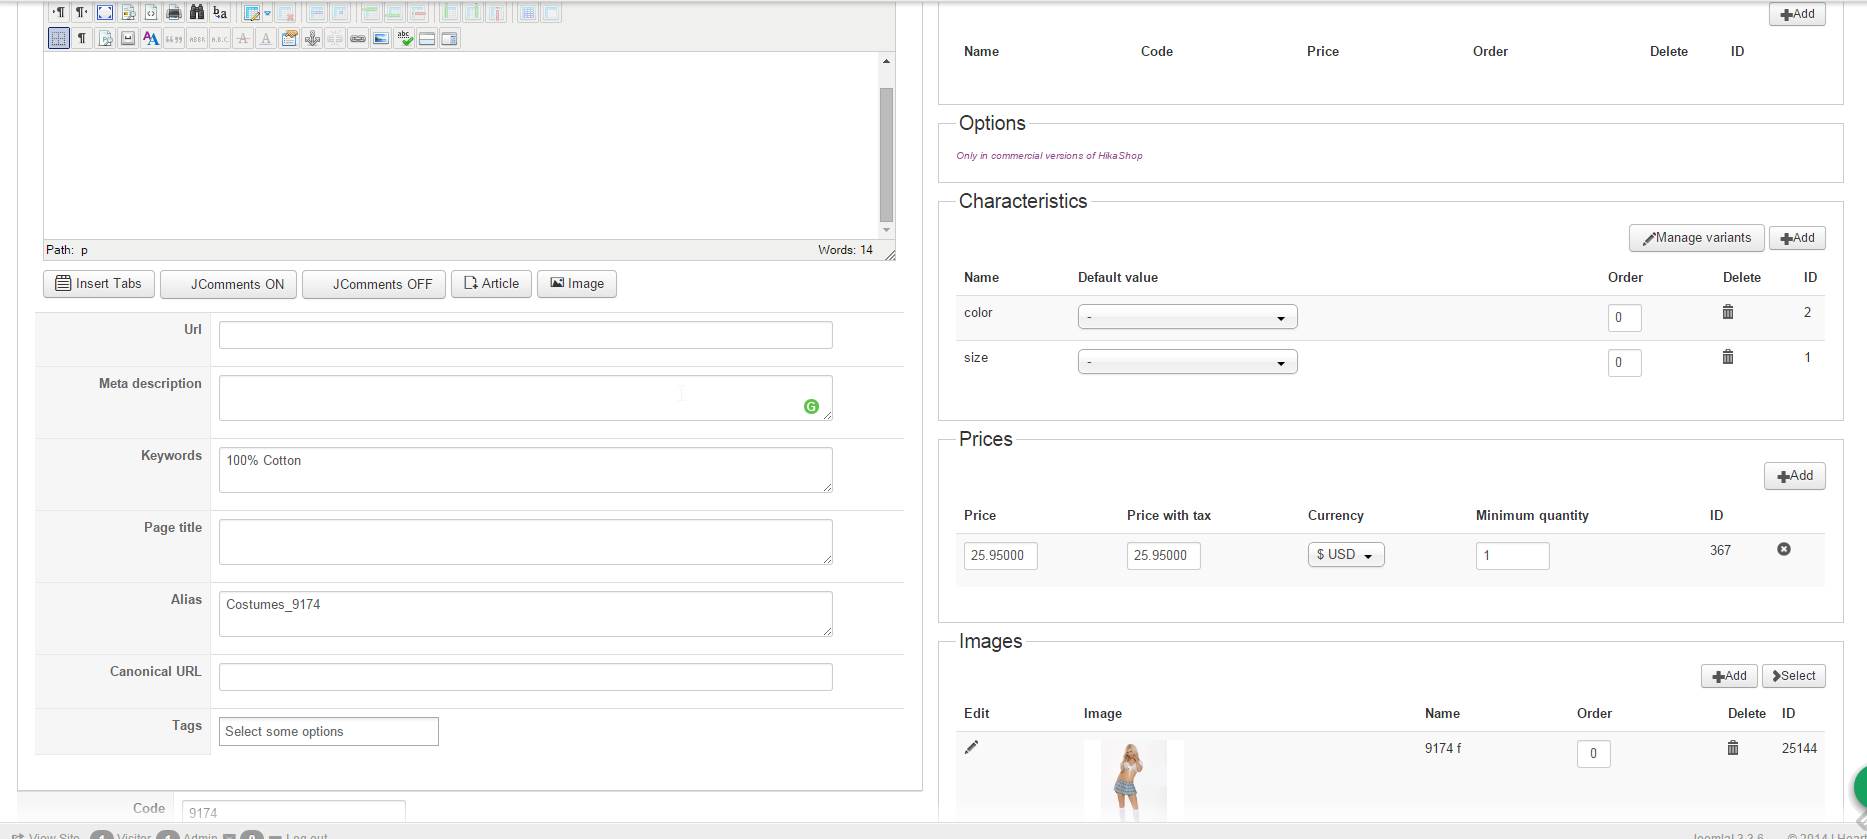Open Find with the binoculars icon

[x=196, y=13]
